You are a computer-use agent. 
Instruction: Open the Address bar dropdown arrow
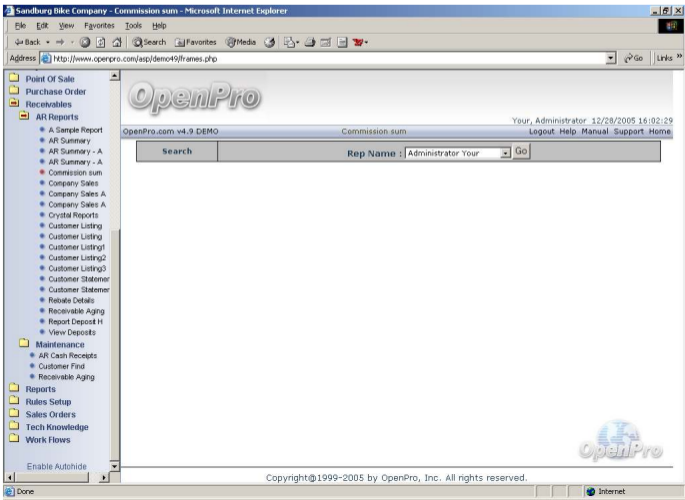pos(611,58)
